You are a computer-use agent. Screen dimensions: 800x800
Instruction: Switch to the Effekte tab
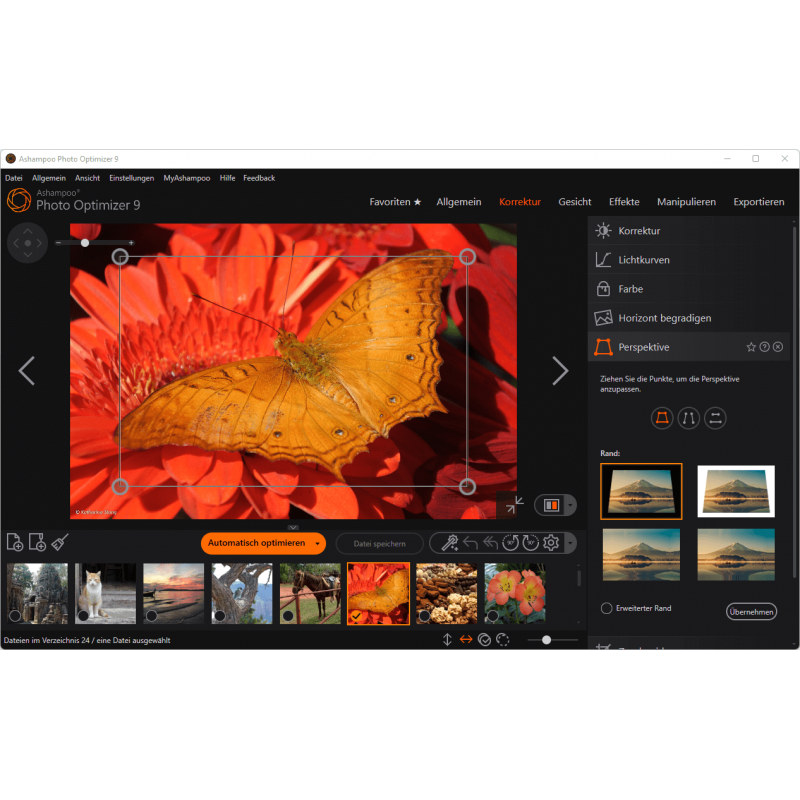pyautogui.click(x=624, y=202)
